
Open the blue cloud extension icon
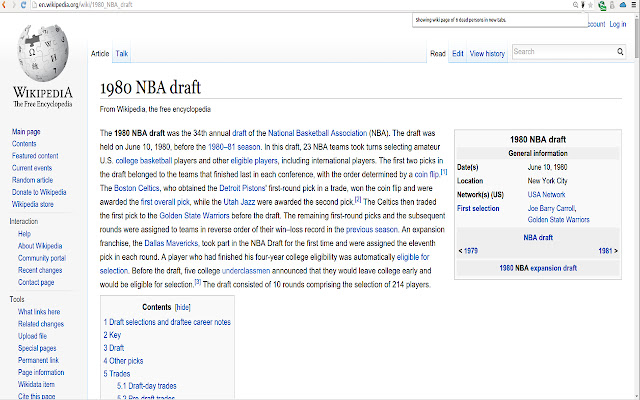click(x=623, y=5)
